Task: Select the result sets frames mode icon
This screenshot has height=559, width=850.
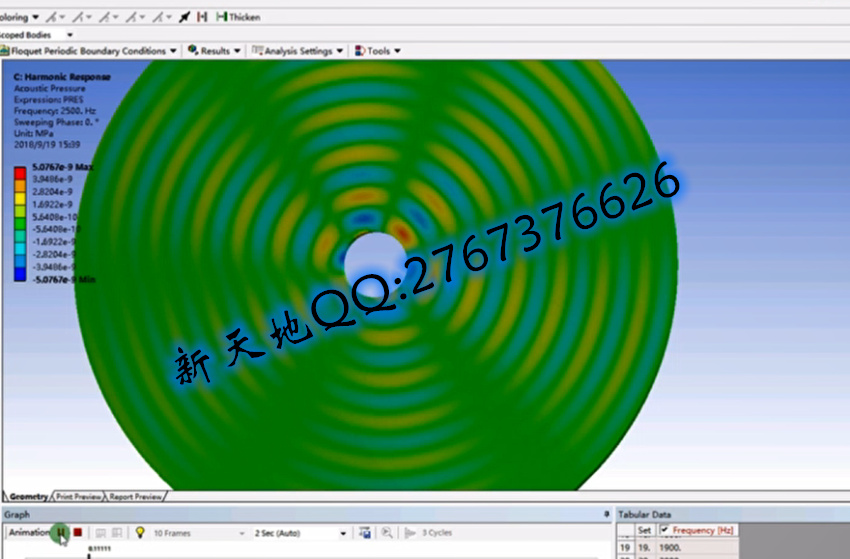Action: 117,533
